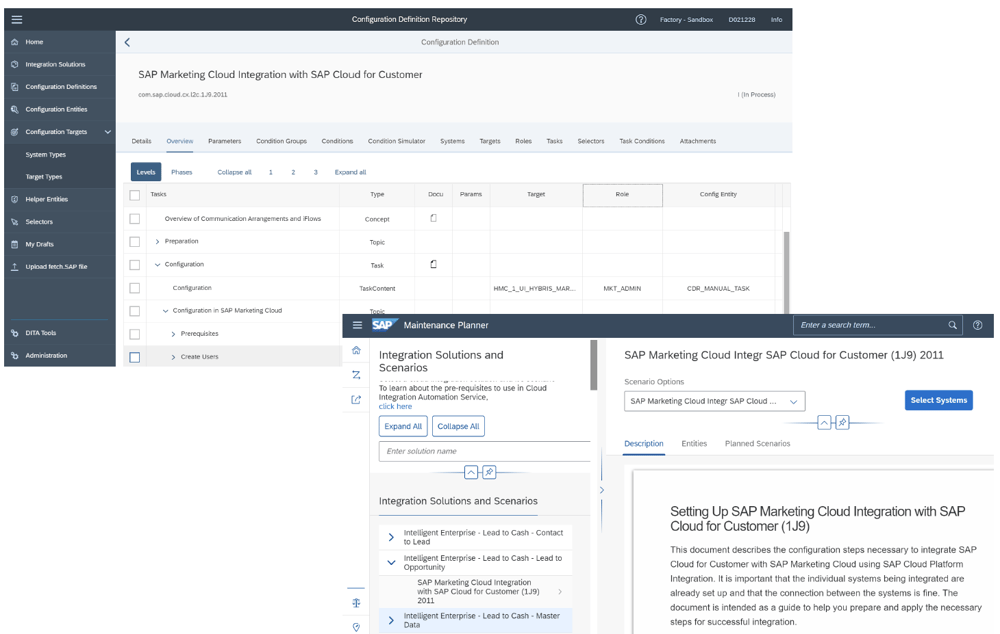Collapse Lead to Cash - Lead to Opportunity
1000x634 pixels.
pos(391,563)
